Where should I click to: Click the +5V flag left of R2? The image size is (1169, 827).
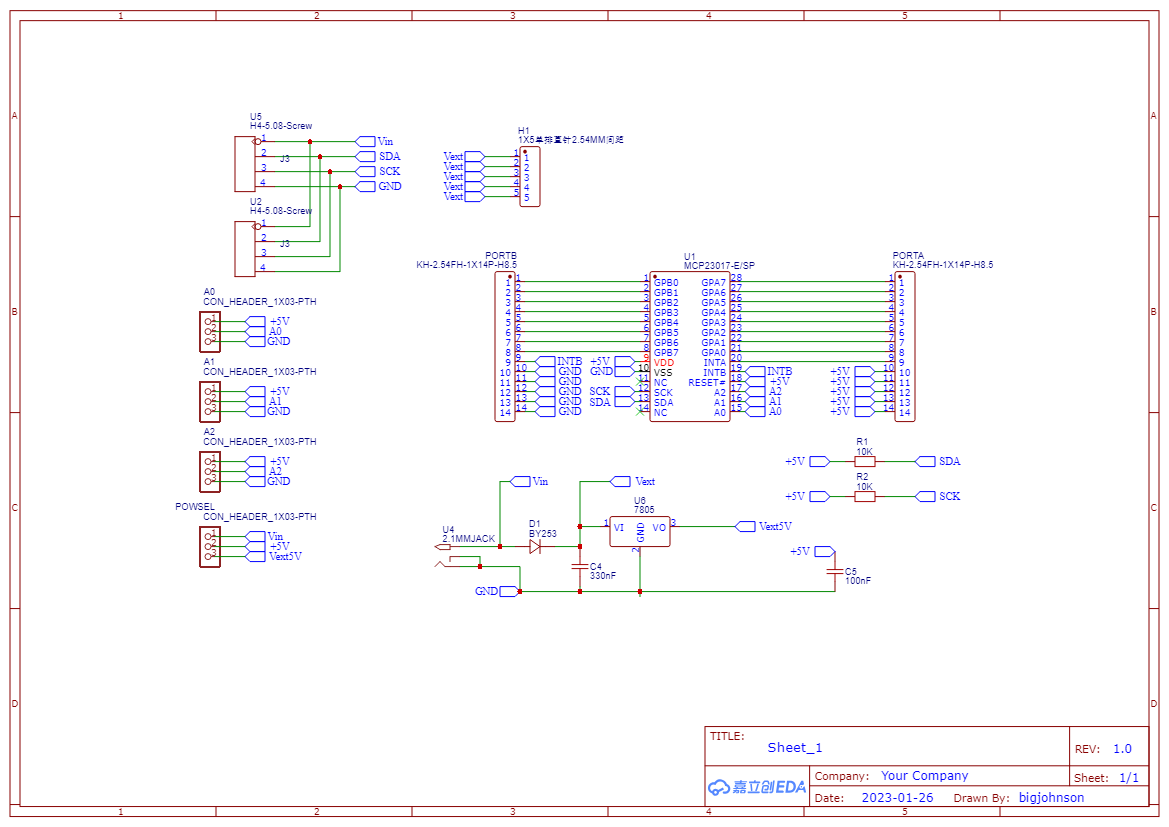click(819, 497)
